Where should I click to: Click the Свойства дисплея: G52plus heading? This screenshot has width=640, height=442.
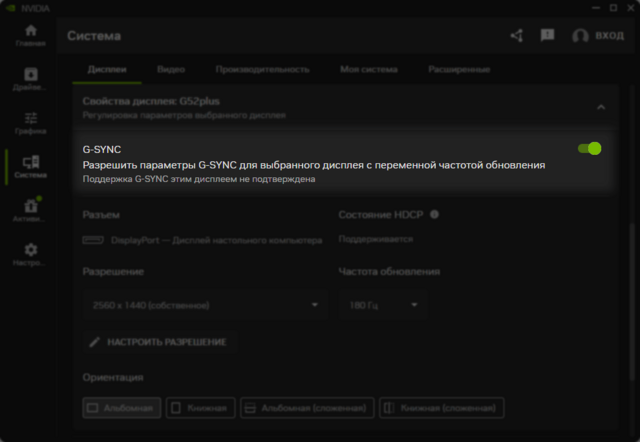pyautogui.click(x=151, y=101)
